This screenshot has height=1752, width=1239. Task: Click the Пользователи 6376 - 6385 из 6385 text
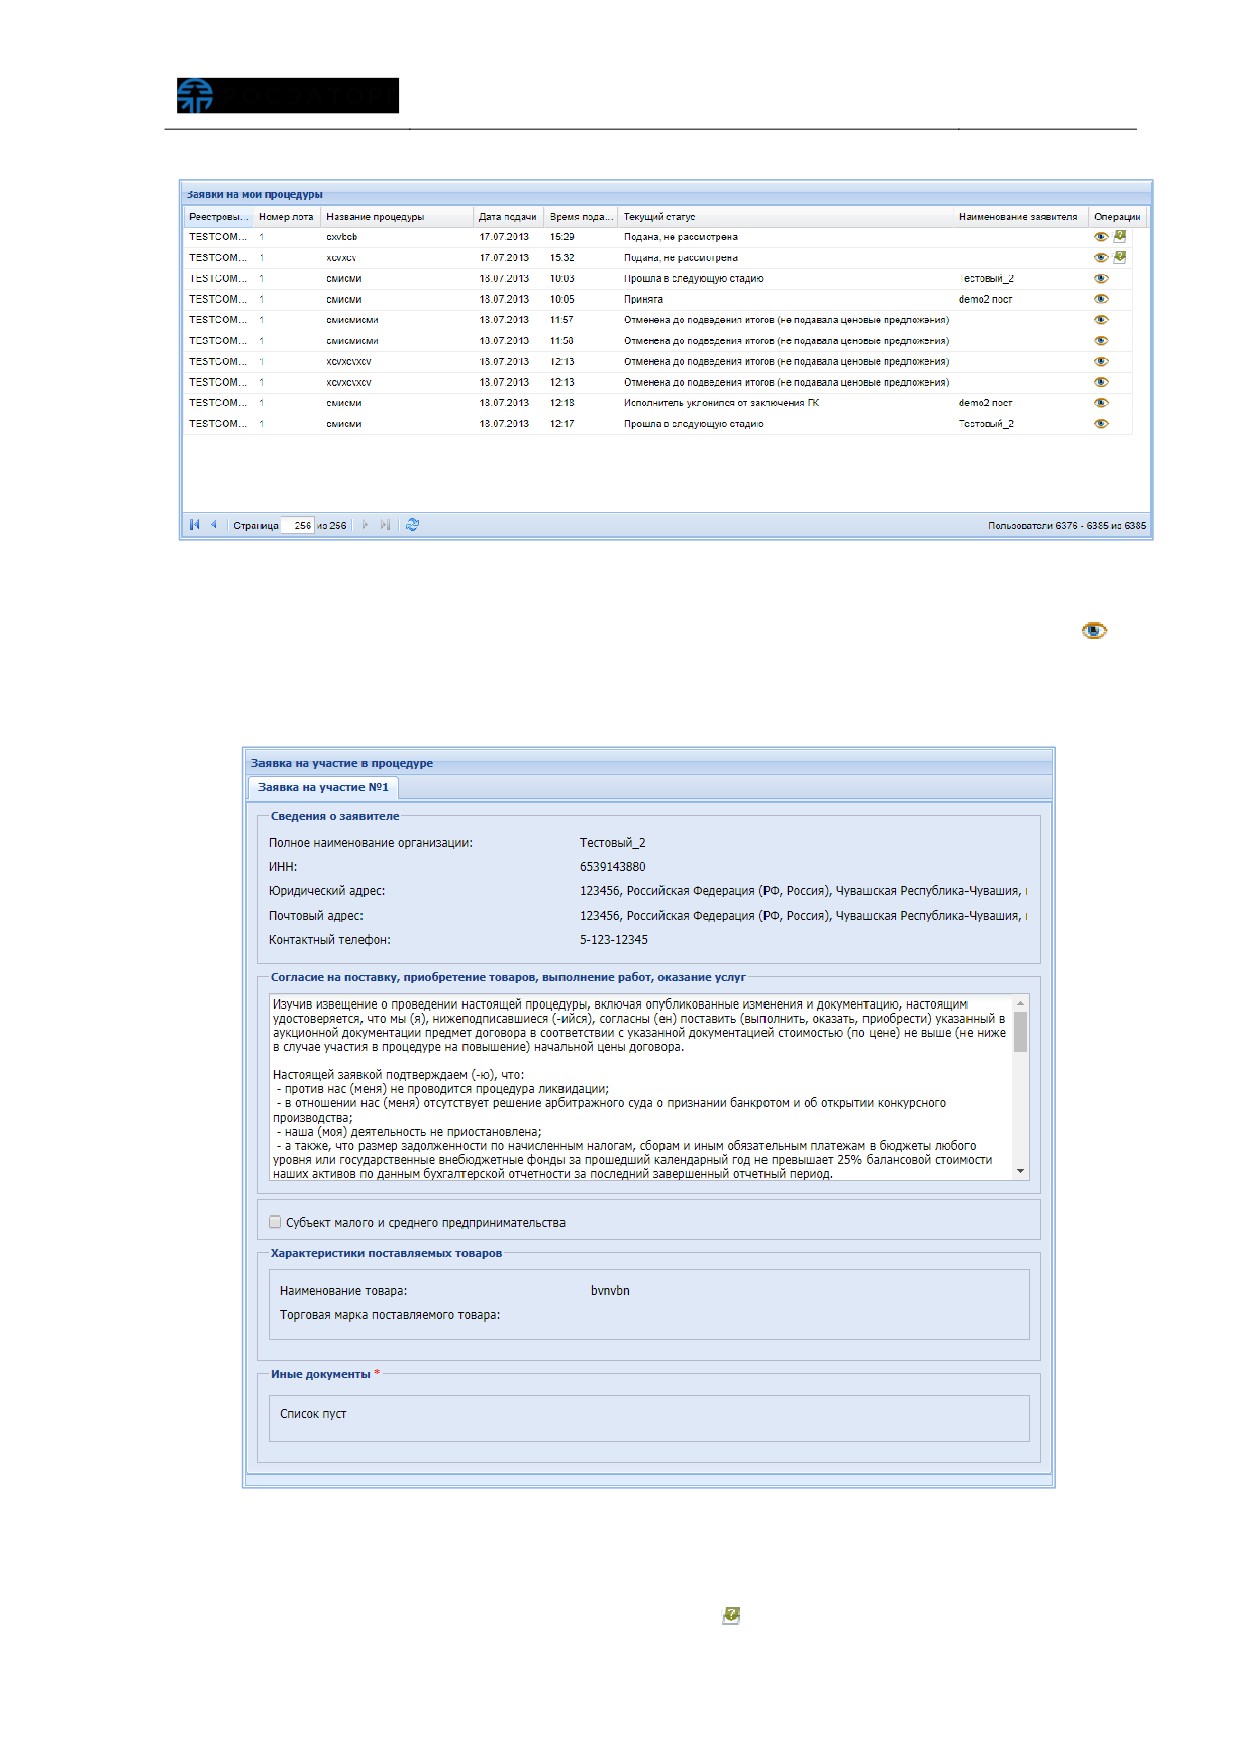coord(1067,526)
